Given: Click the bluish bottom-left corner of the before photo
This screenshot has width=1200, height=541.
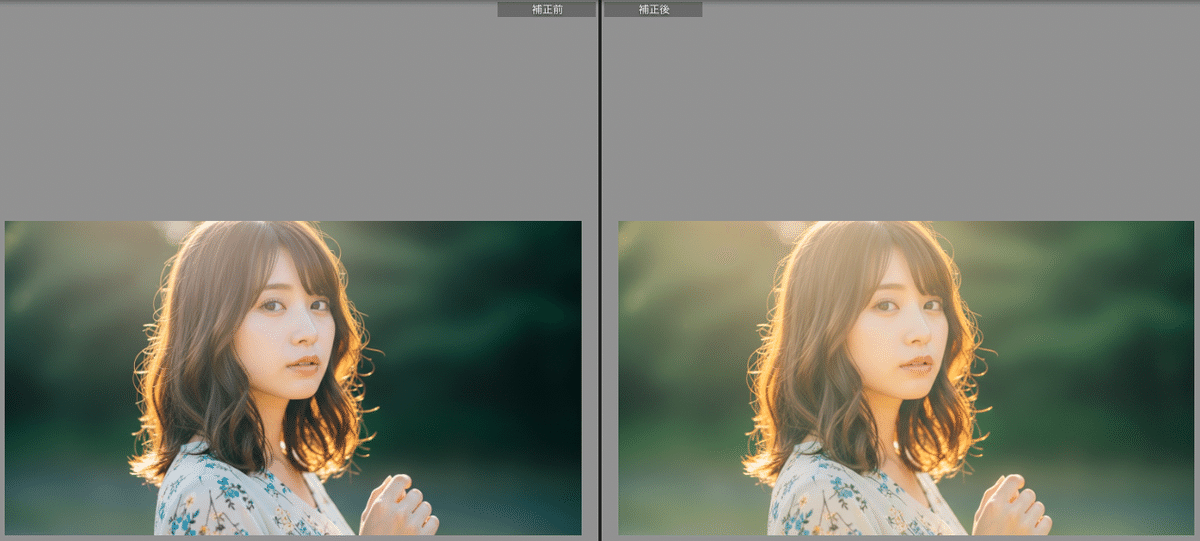Looking at the screenshot, I should point(22,520).
